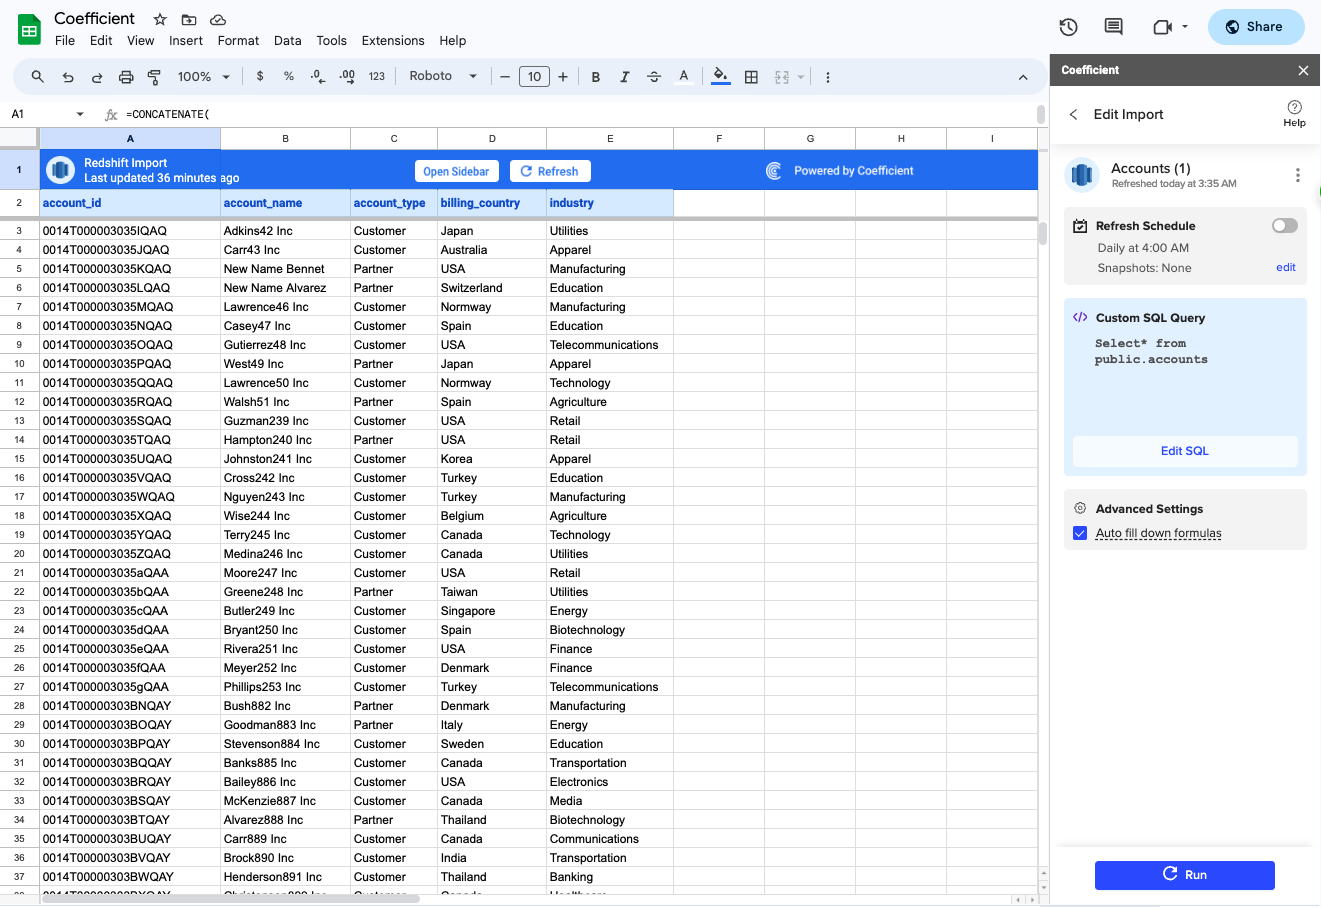Open the Accounts import three-dot menu
The height and width of the screenshot is (907, 1321).
[1298, 175]
